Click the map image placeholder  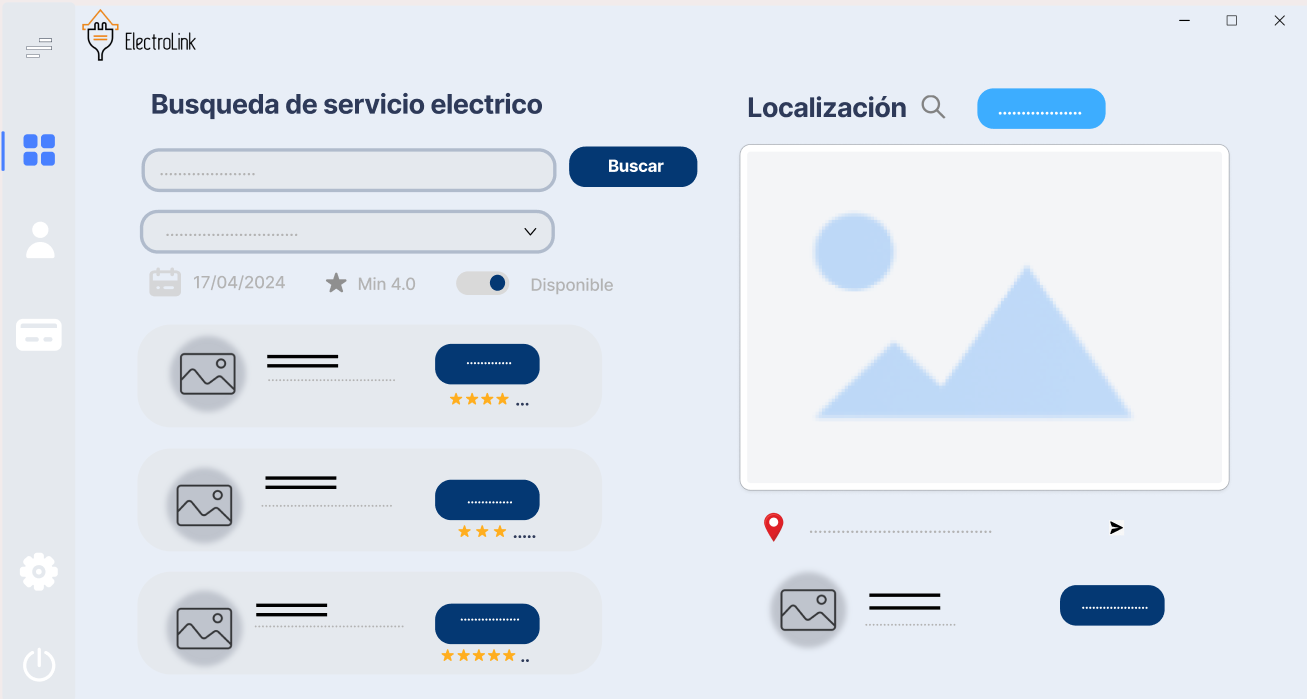tap(984, 317)
